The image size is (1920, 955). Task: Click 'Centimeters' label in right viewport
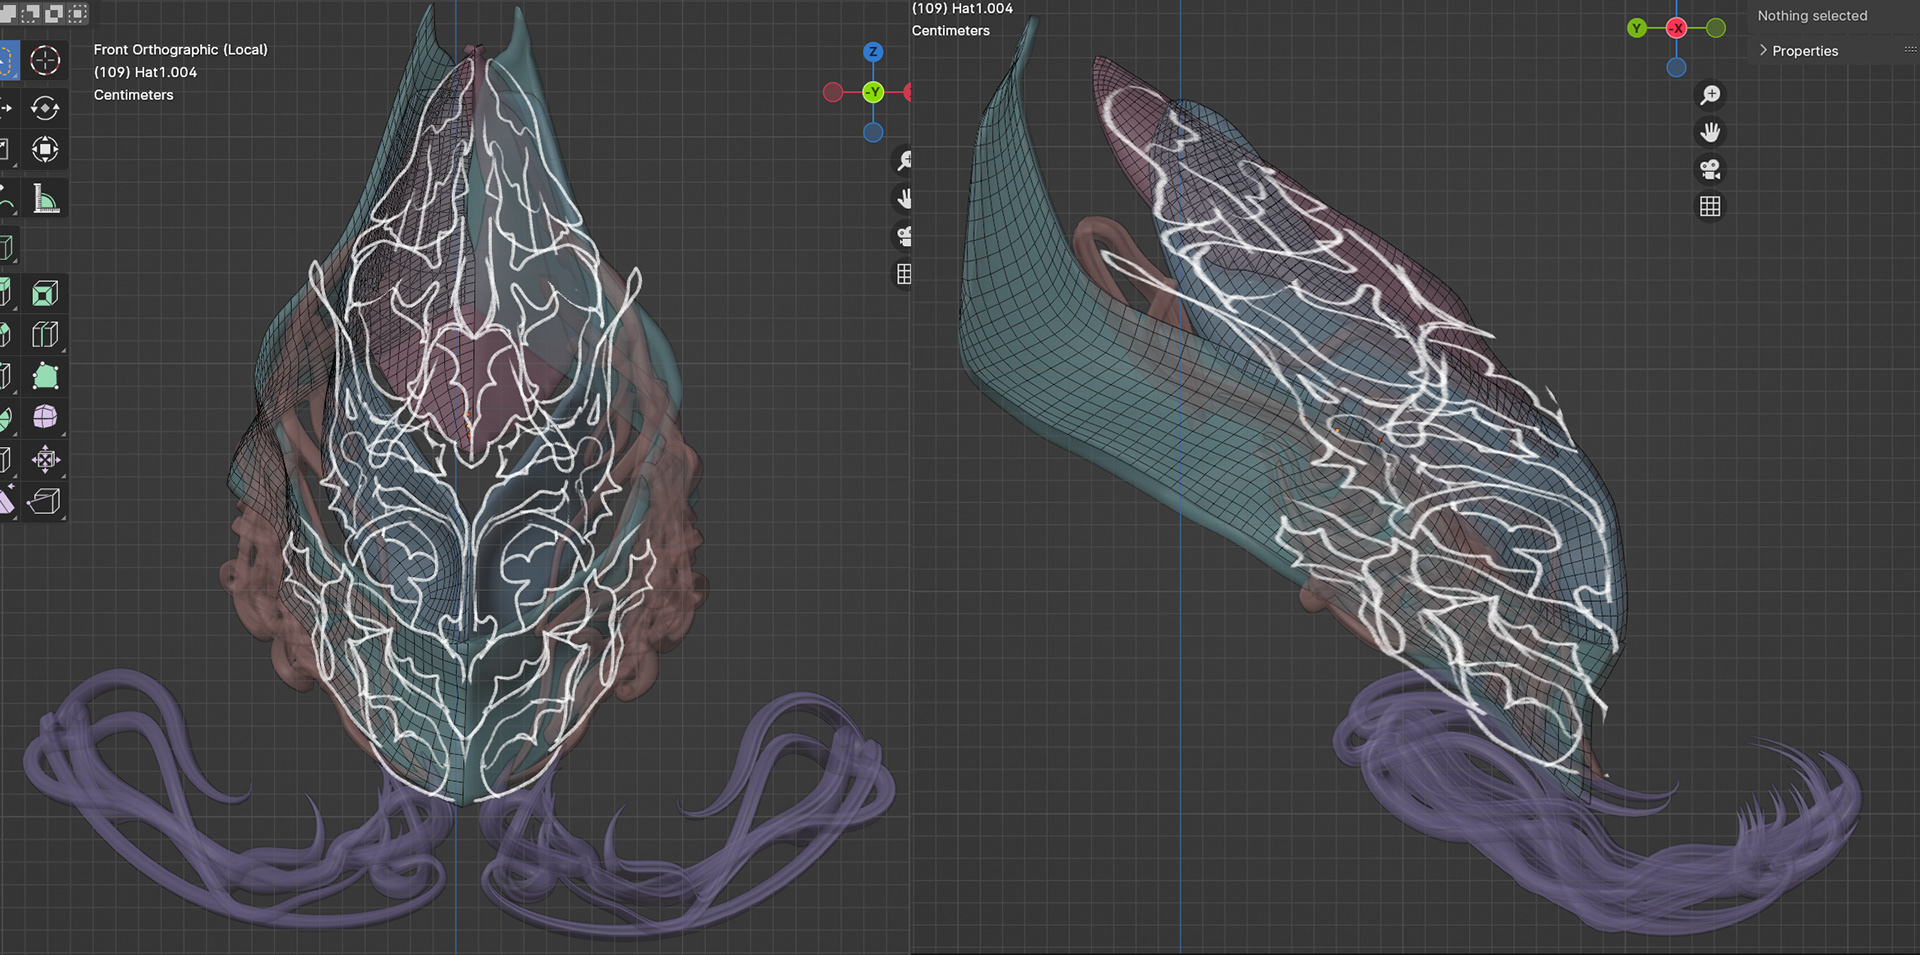coord(950,31)
